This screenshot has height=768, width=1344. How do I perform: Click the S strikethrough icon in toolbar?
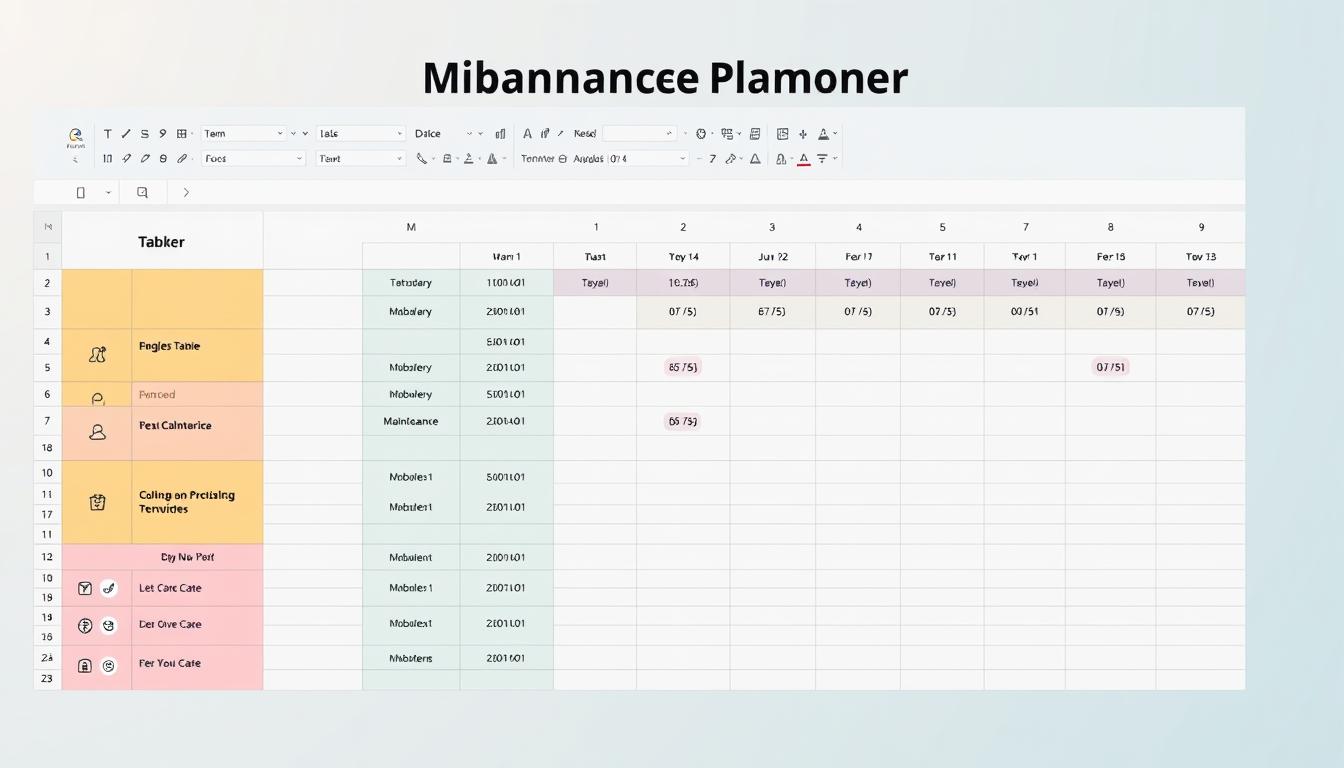[x=145, y=133]
